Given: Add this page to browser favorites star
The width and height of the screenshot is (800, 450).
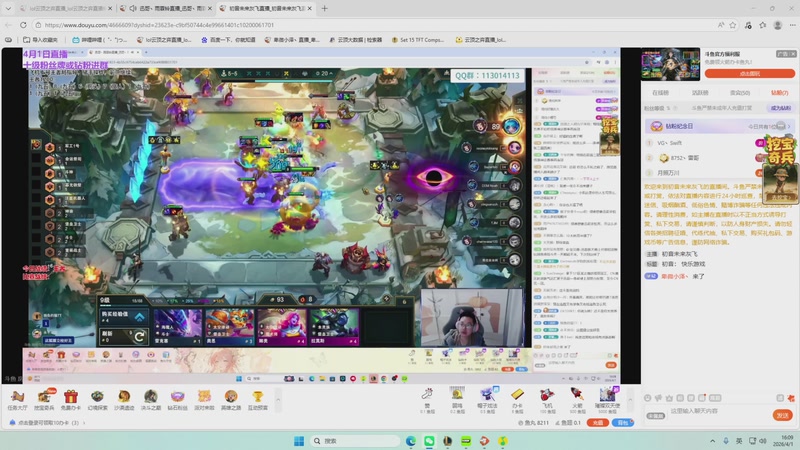Looking at the screenshot, I should pyautogui.click(x=733, y=24).
